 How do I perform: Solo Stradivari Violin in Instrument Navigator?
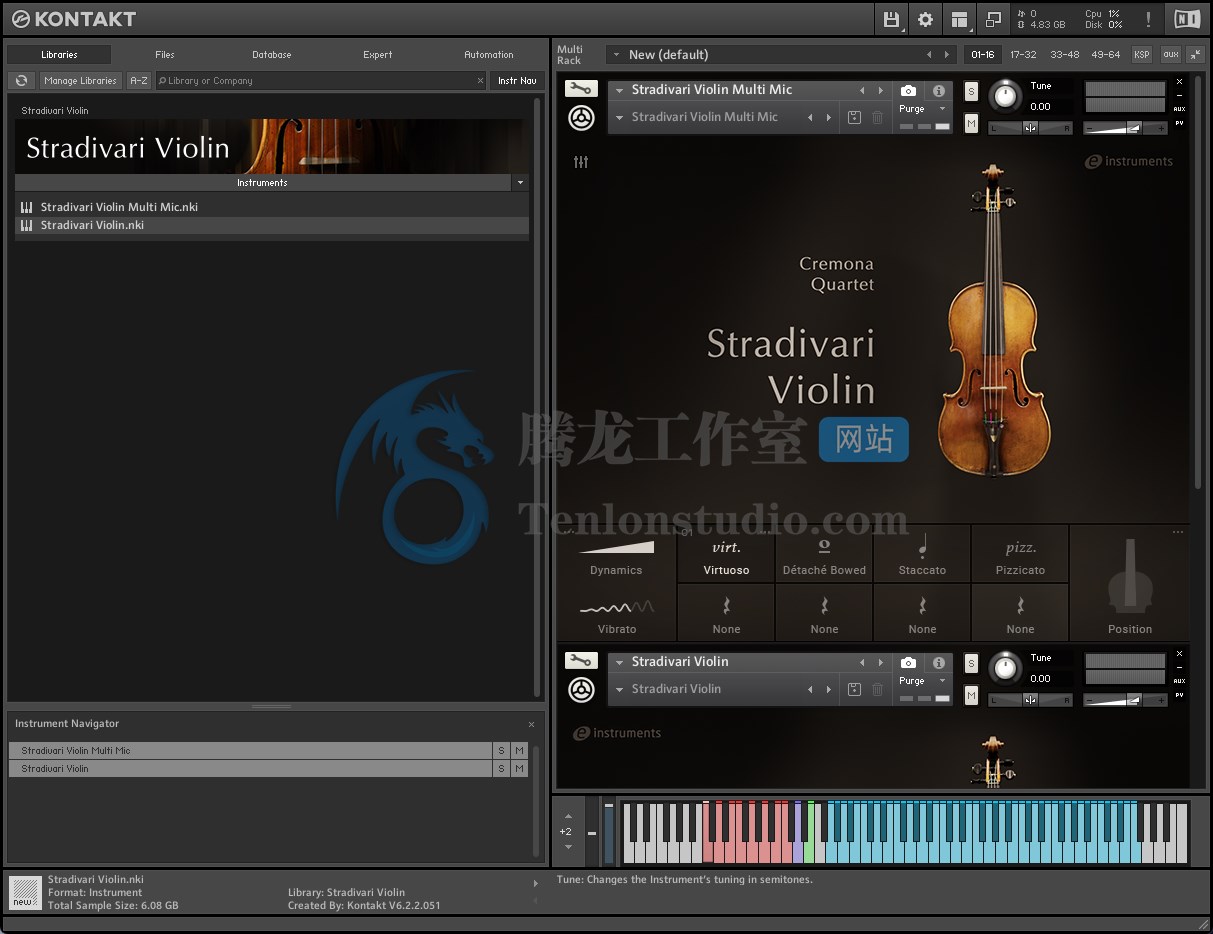501,768
